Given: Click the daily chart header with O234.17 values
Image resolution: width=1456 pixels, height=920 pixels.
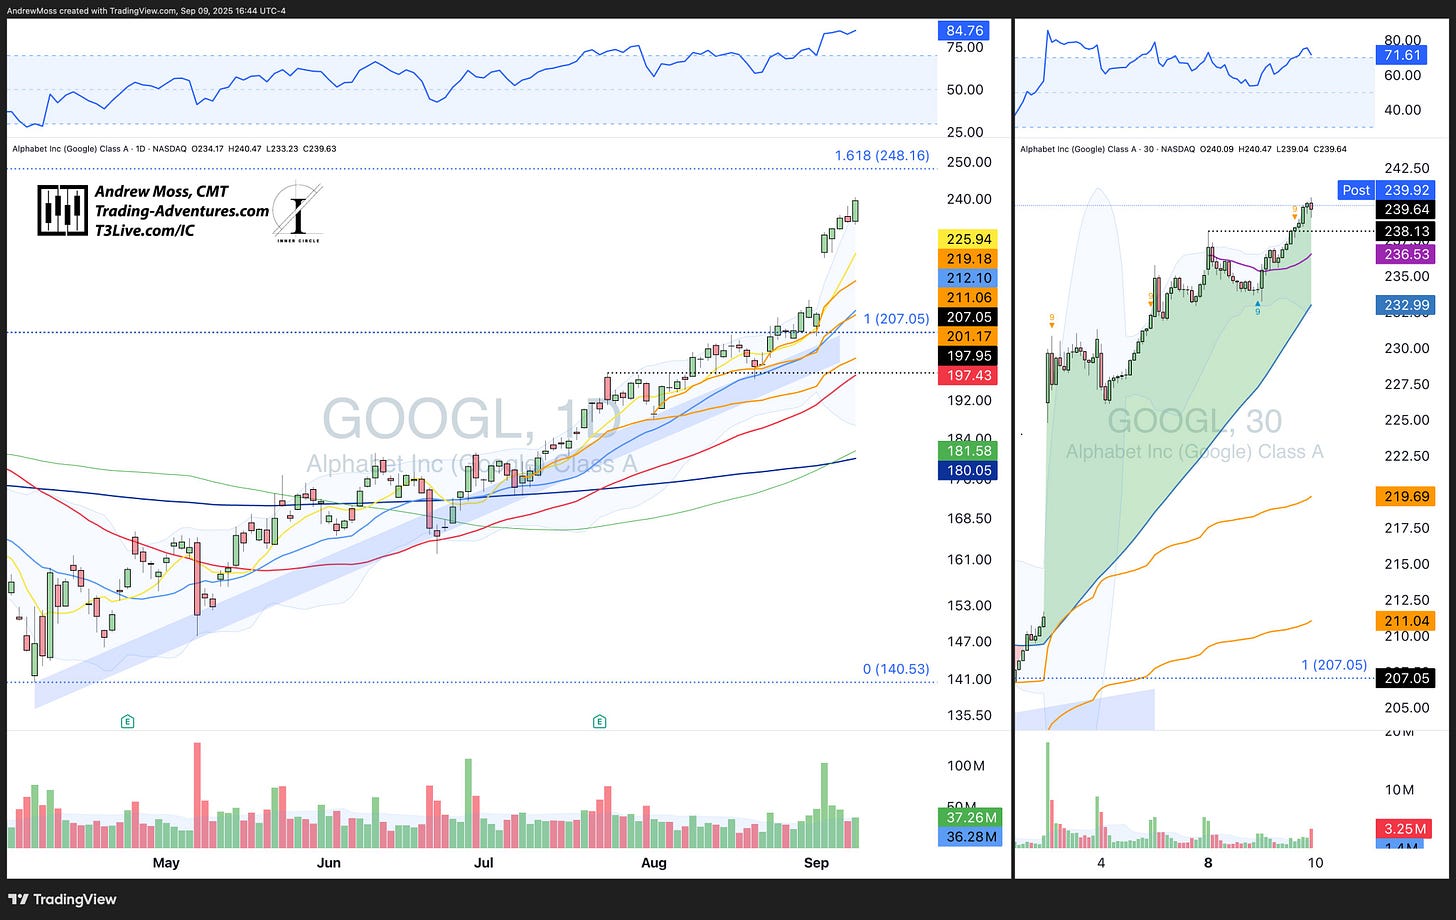Looking at the screenshot, I should coord(174,149).
